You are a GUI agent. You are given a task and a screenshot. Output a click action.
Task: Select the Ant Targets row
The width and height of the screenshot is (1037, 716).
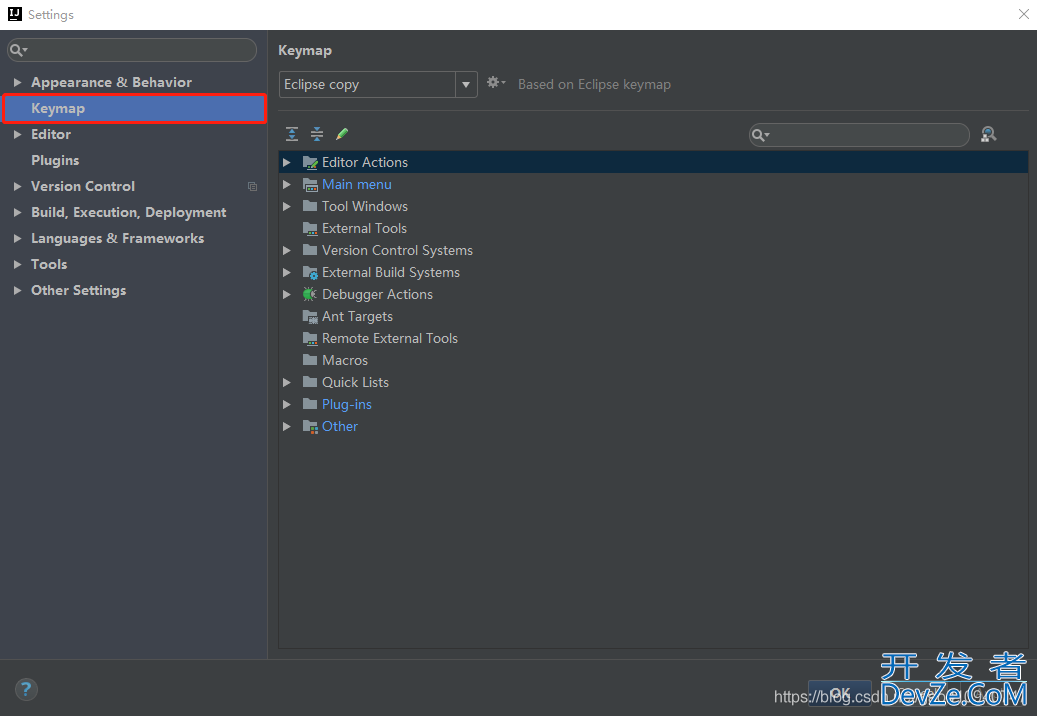click(653, 317)
